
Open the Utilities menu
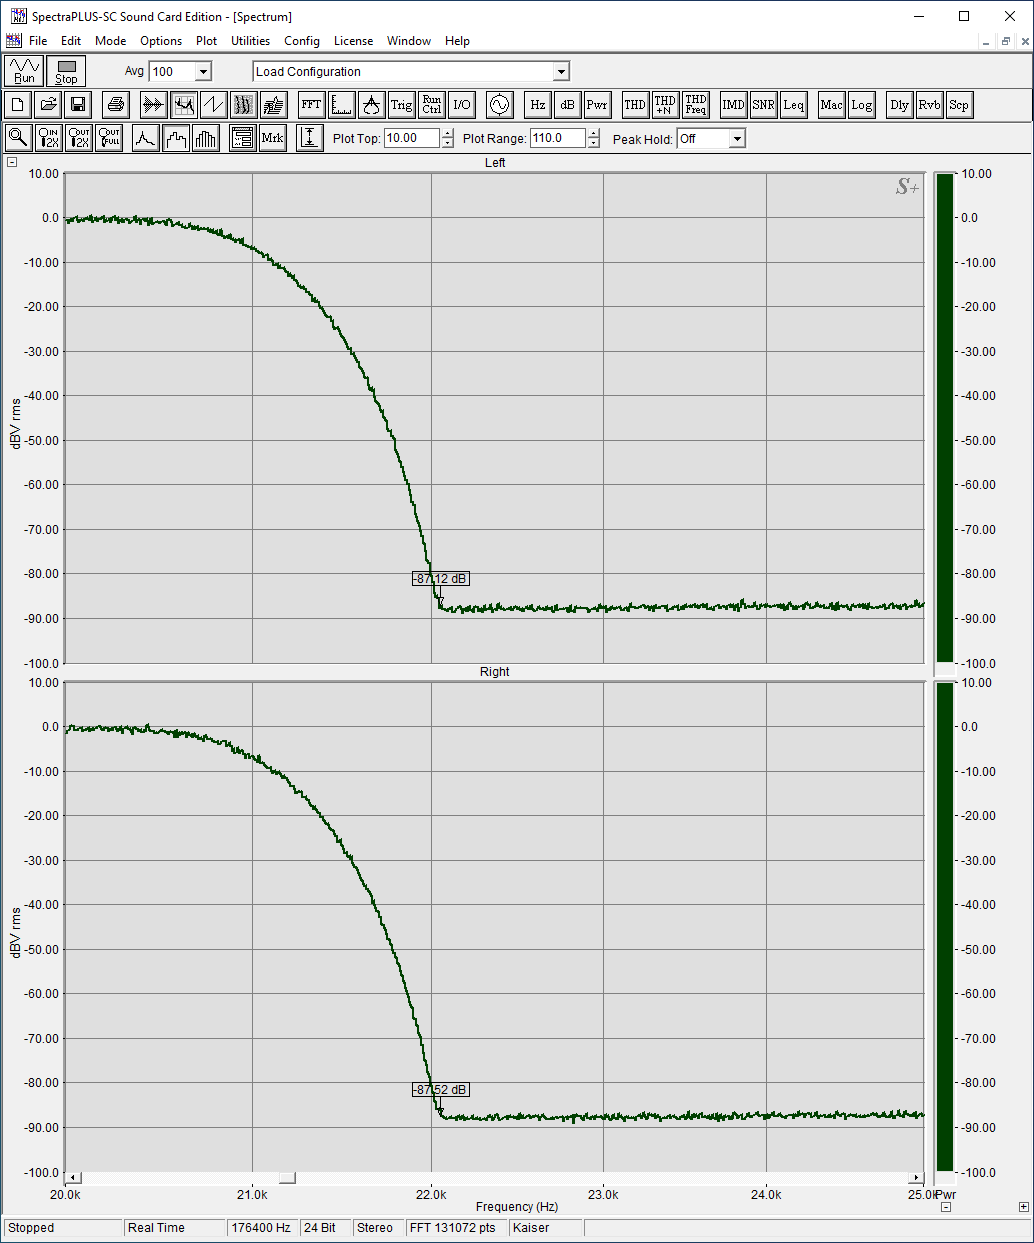pos(250,41)
